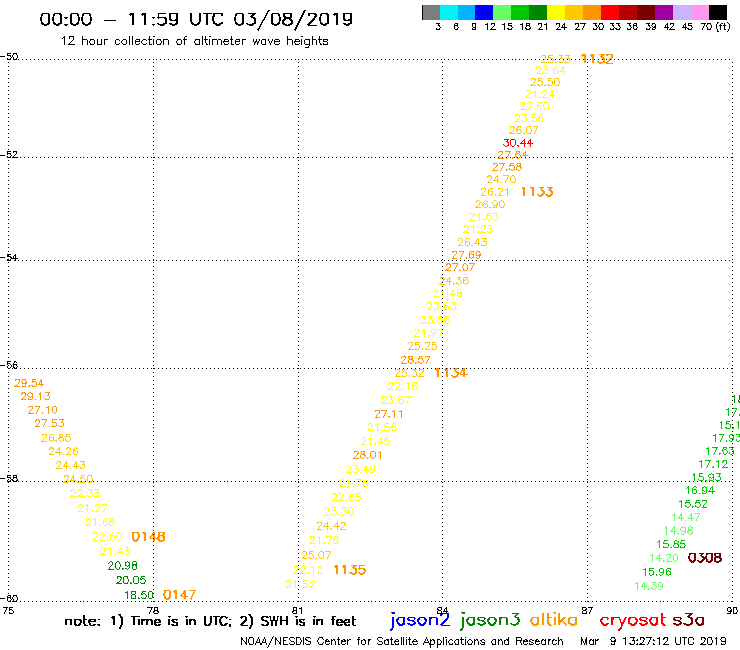Click the 14.39 light green reading
The height and width of the screenshot is (650, 740).
pos(649,586)
